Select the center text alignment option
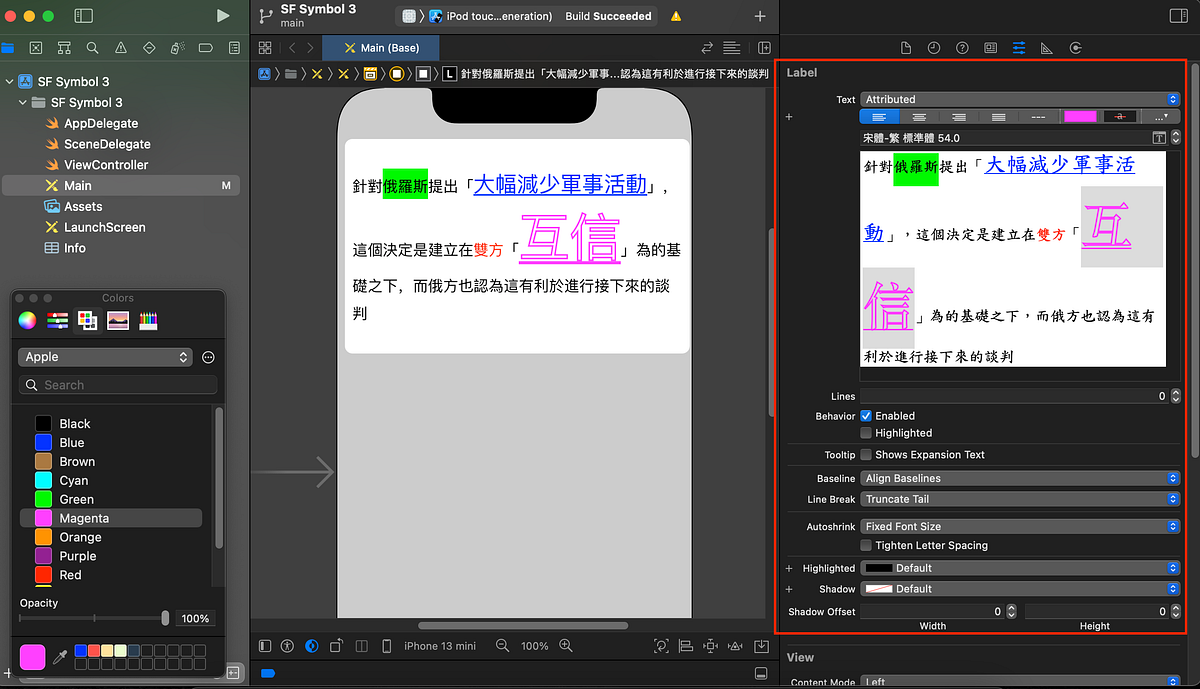The width and height of the screenshot is (1200, 689). tap(919, 116)
